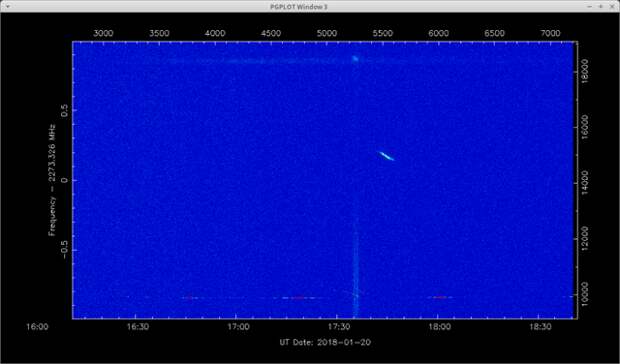Click the 16:00 time axis label
Viewport: 620px width, 364px height.
pyautogui.click(x=37, y=327)
